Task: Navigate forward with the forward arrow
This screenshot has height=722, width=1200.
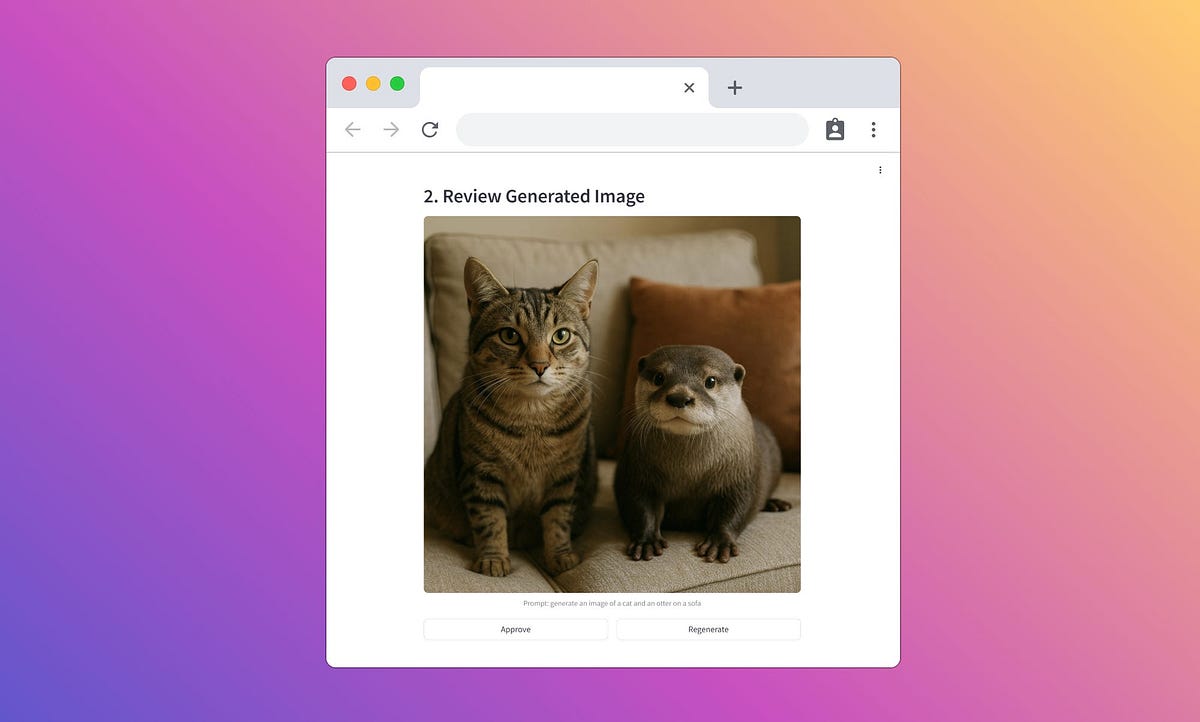Action: [x=391, y=129]
